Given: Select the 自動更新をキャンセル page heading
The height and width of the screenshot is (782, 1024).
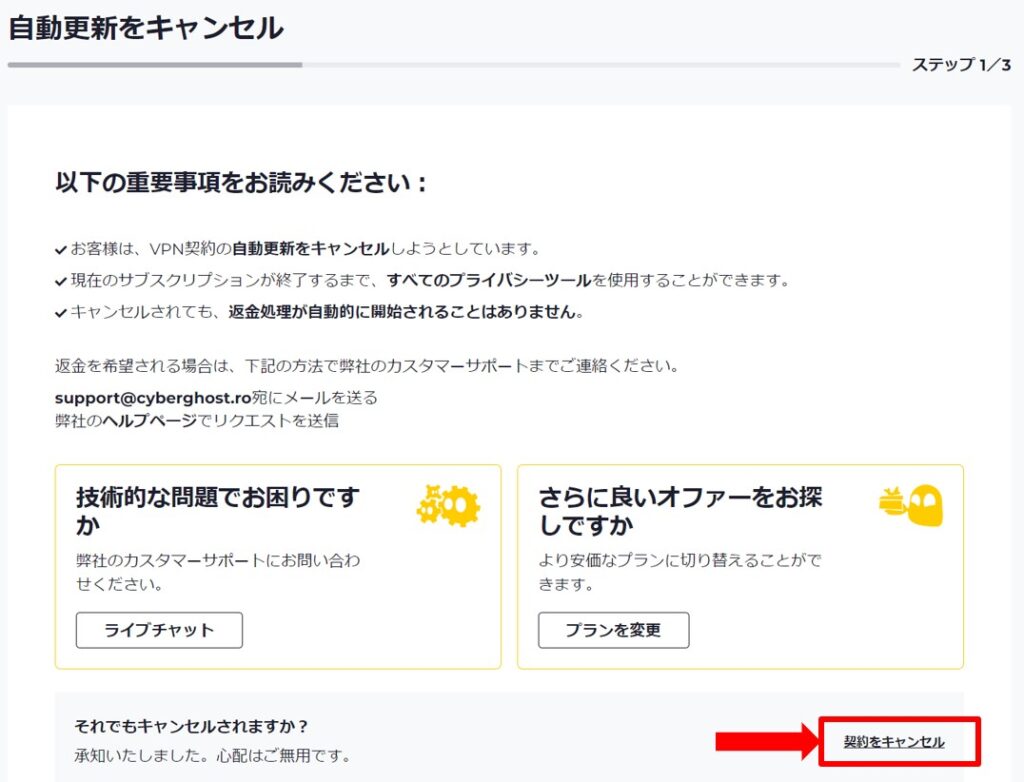Looking at the screenshot, I should click(x=148, y=29).
